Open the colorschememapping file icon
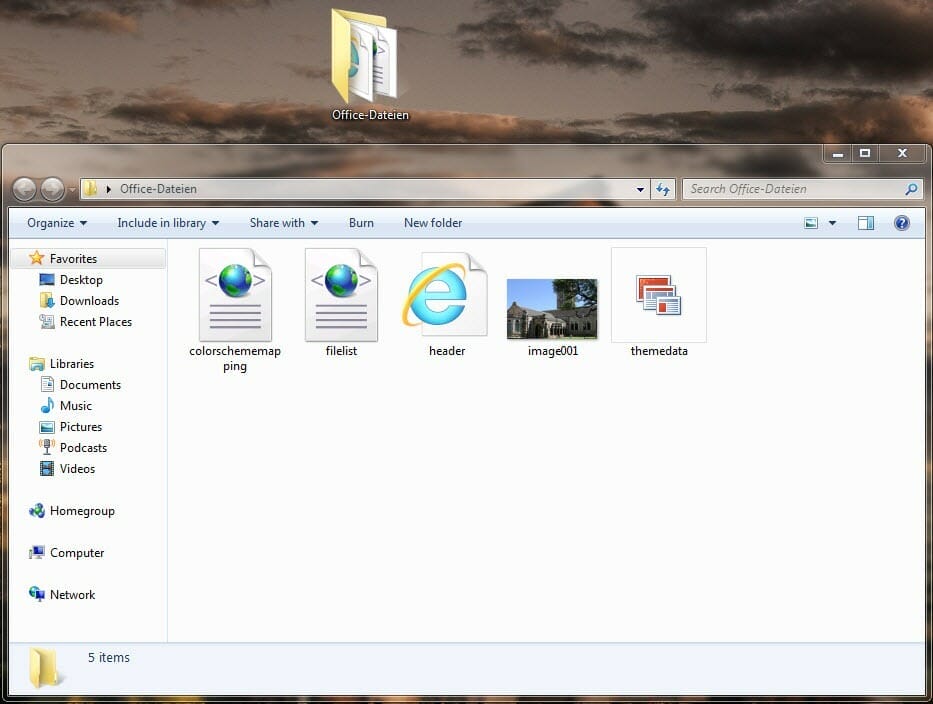Image resolution: width=933 pixels, height=704 pixels. [235, 295]
